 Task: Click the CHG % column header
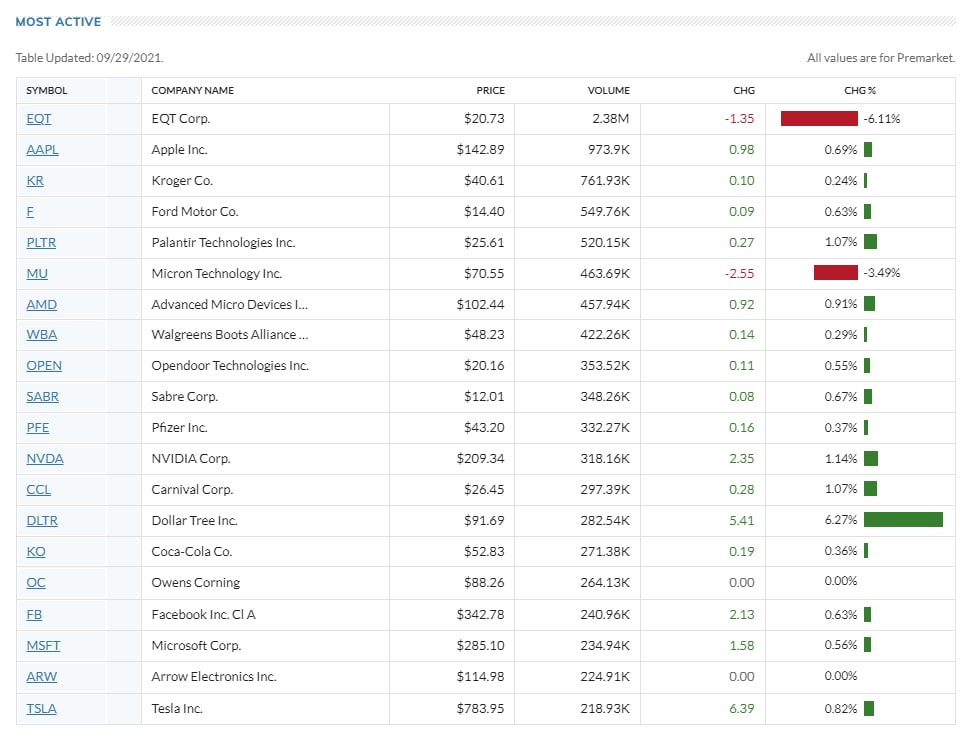click(859, 91)
